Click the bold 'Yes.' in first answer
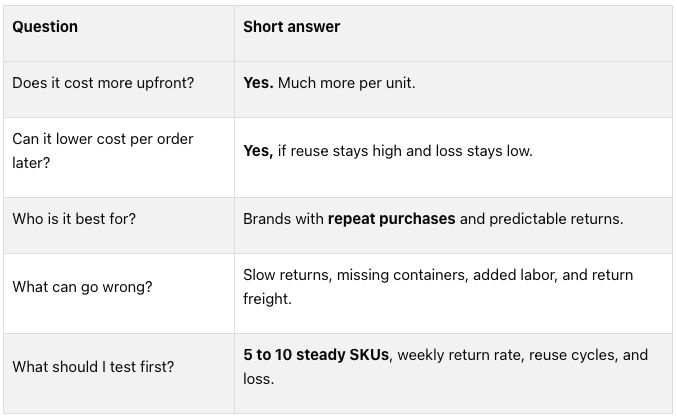 tap(258, 83)
